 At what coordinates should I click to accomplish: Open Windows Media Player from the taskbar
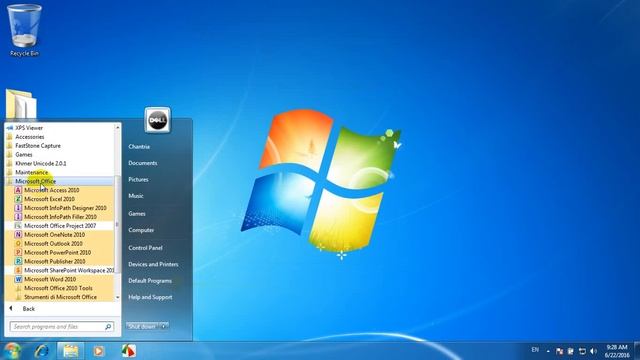(98, 351)
